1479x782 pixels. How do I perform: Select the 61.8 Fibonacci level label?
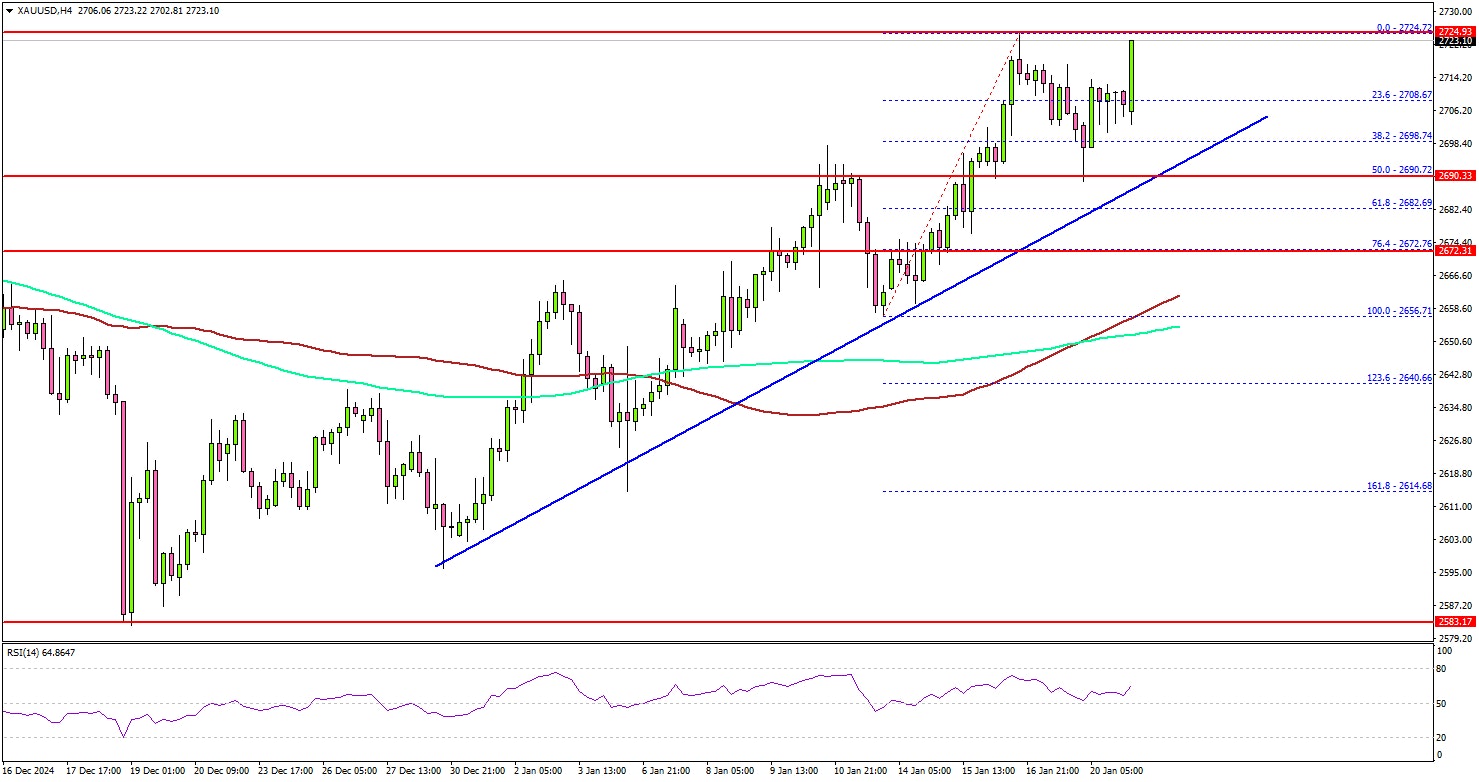tap(1399, 203)
